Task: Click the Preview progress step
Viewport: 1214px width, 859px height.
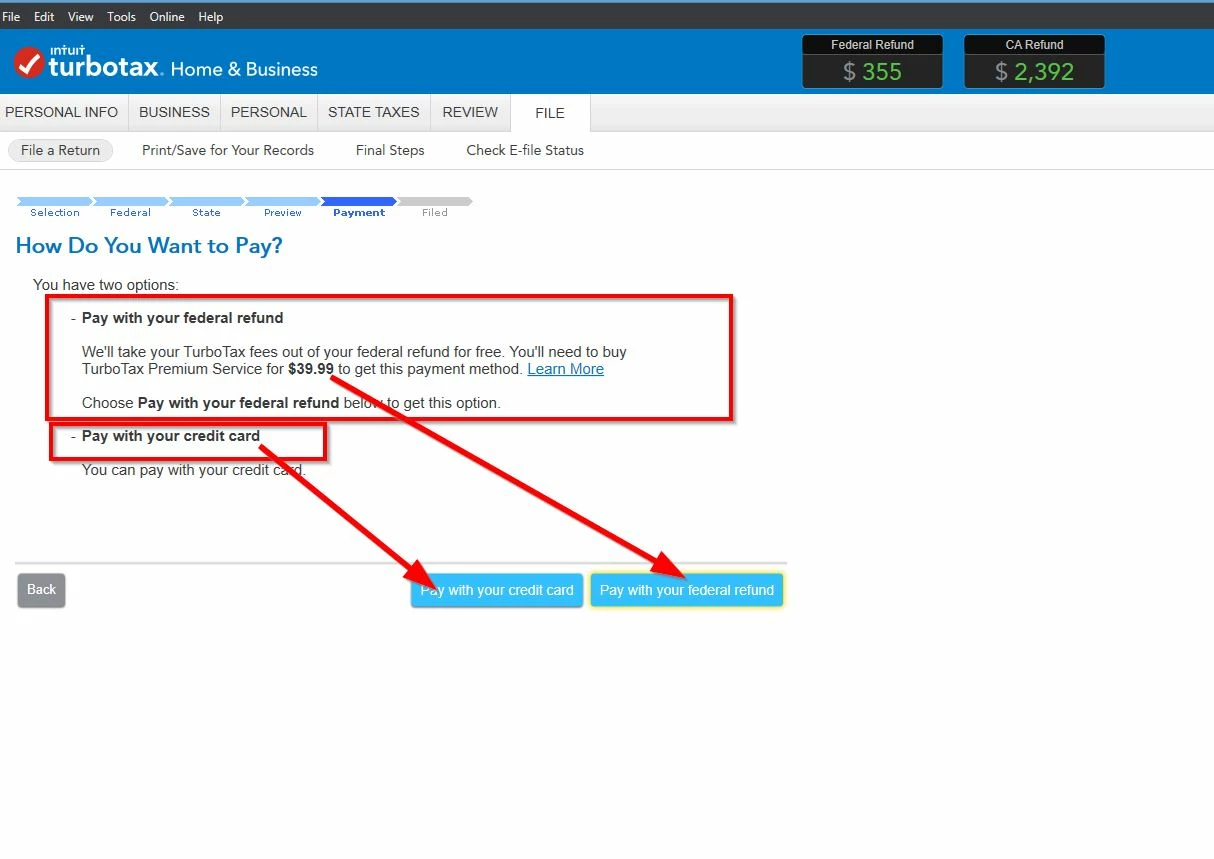Action: [283, 207]
